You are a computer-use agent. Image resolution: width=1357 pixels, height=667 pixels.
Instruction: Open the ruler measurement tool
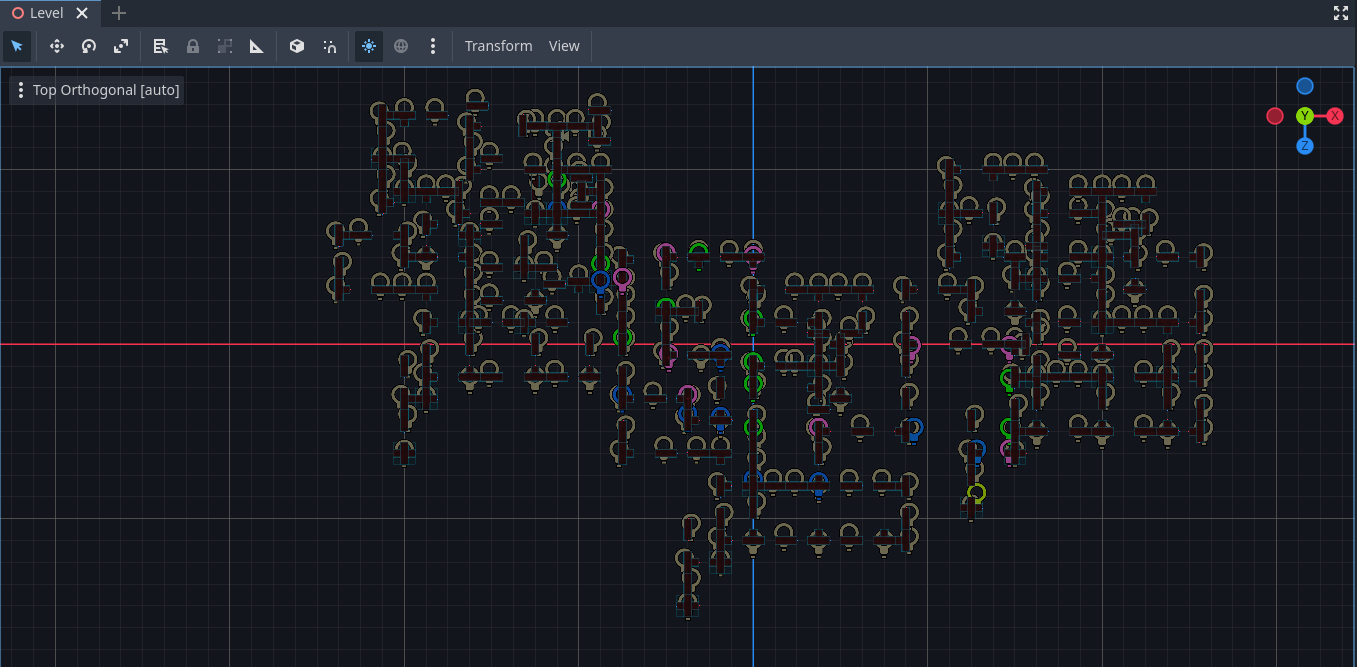257,46
